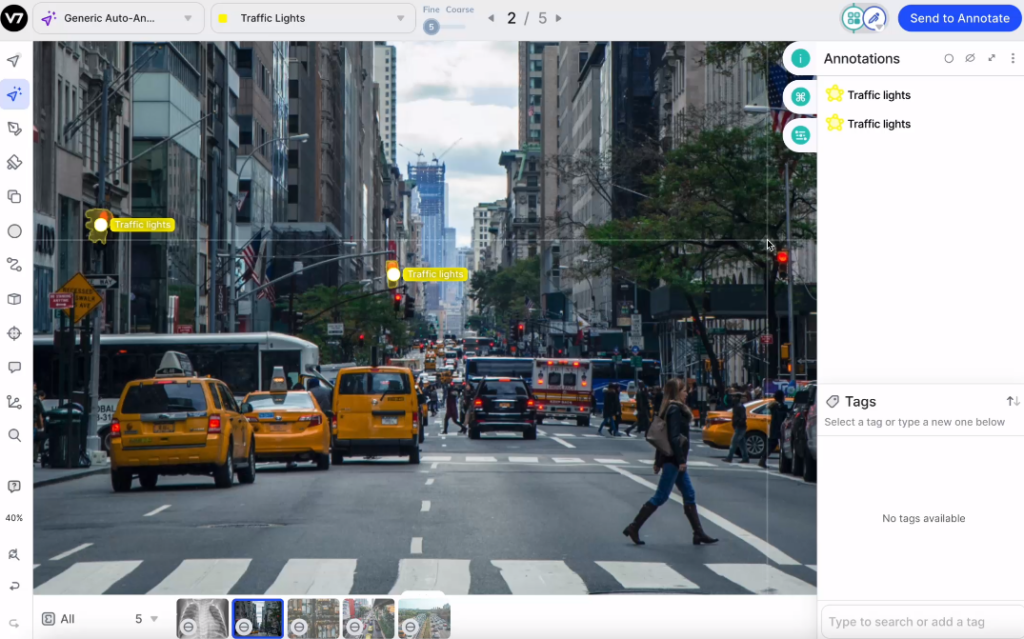The image size is (1024, 639).
Task: Click the grid icon next to pencil
Action: pos(853,18)
